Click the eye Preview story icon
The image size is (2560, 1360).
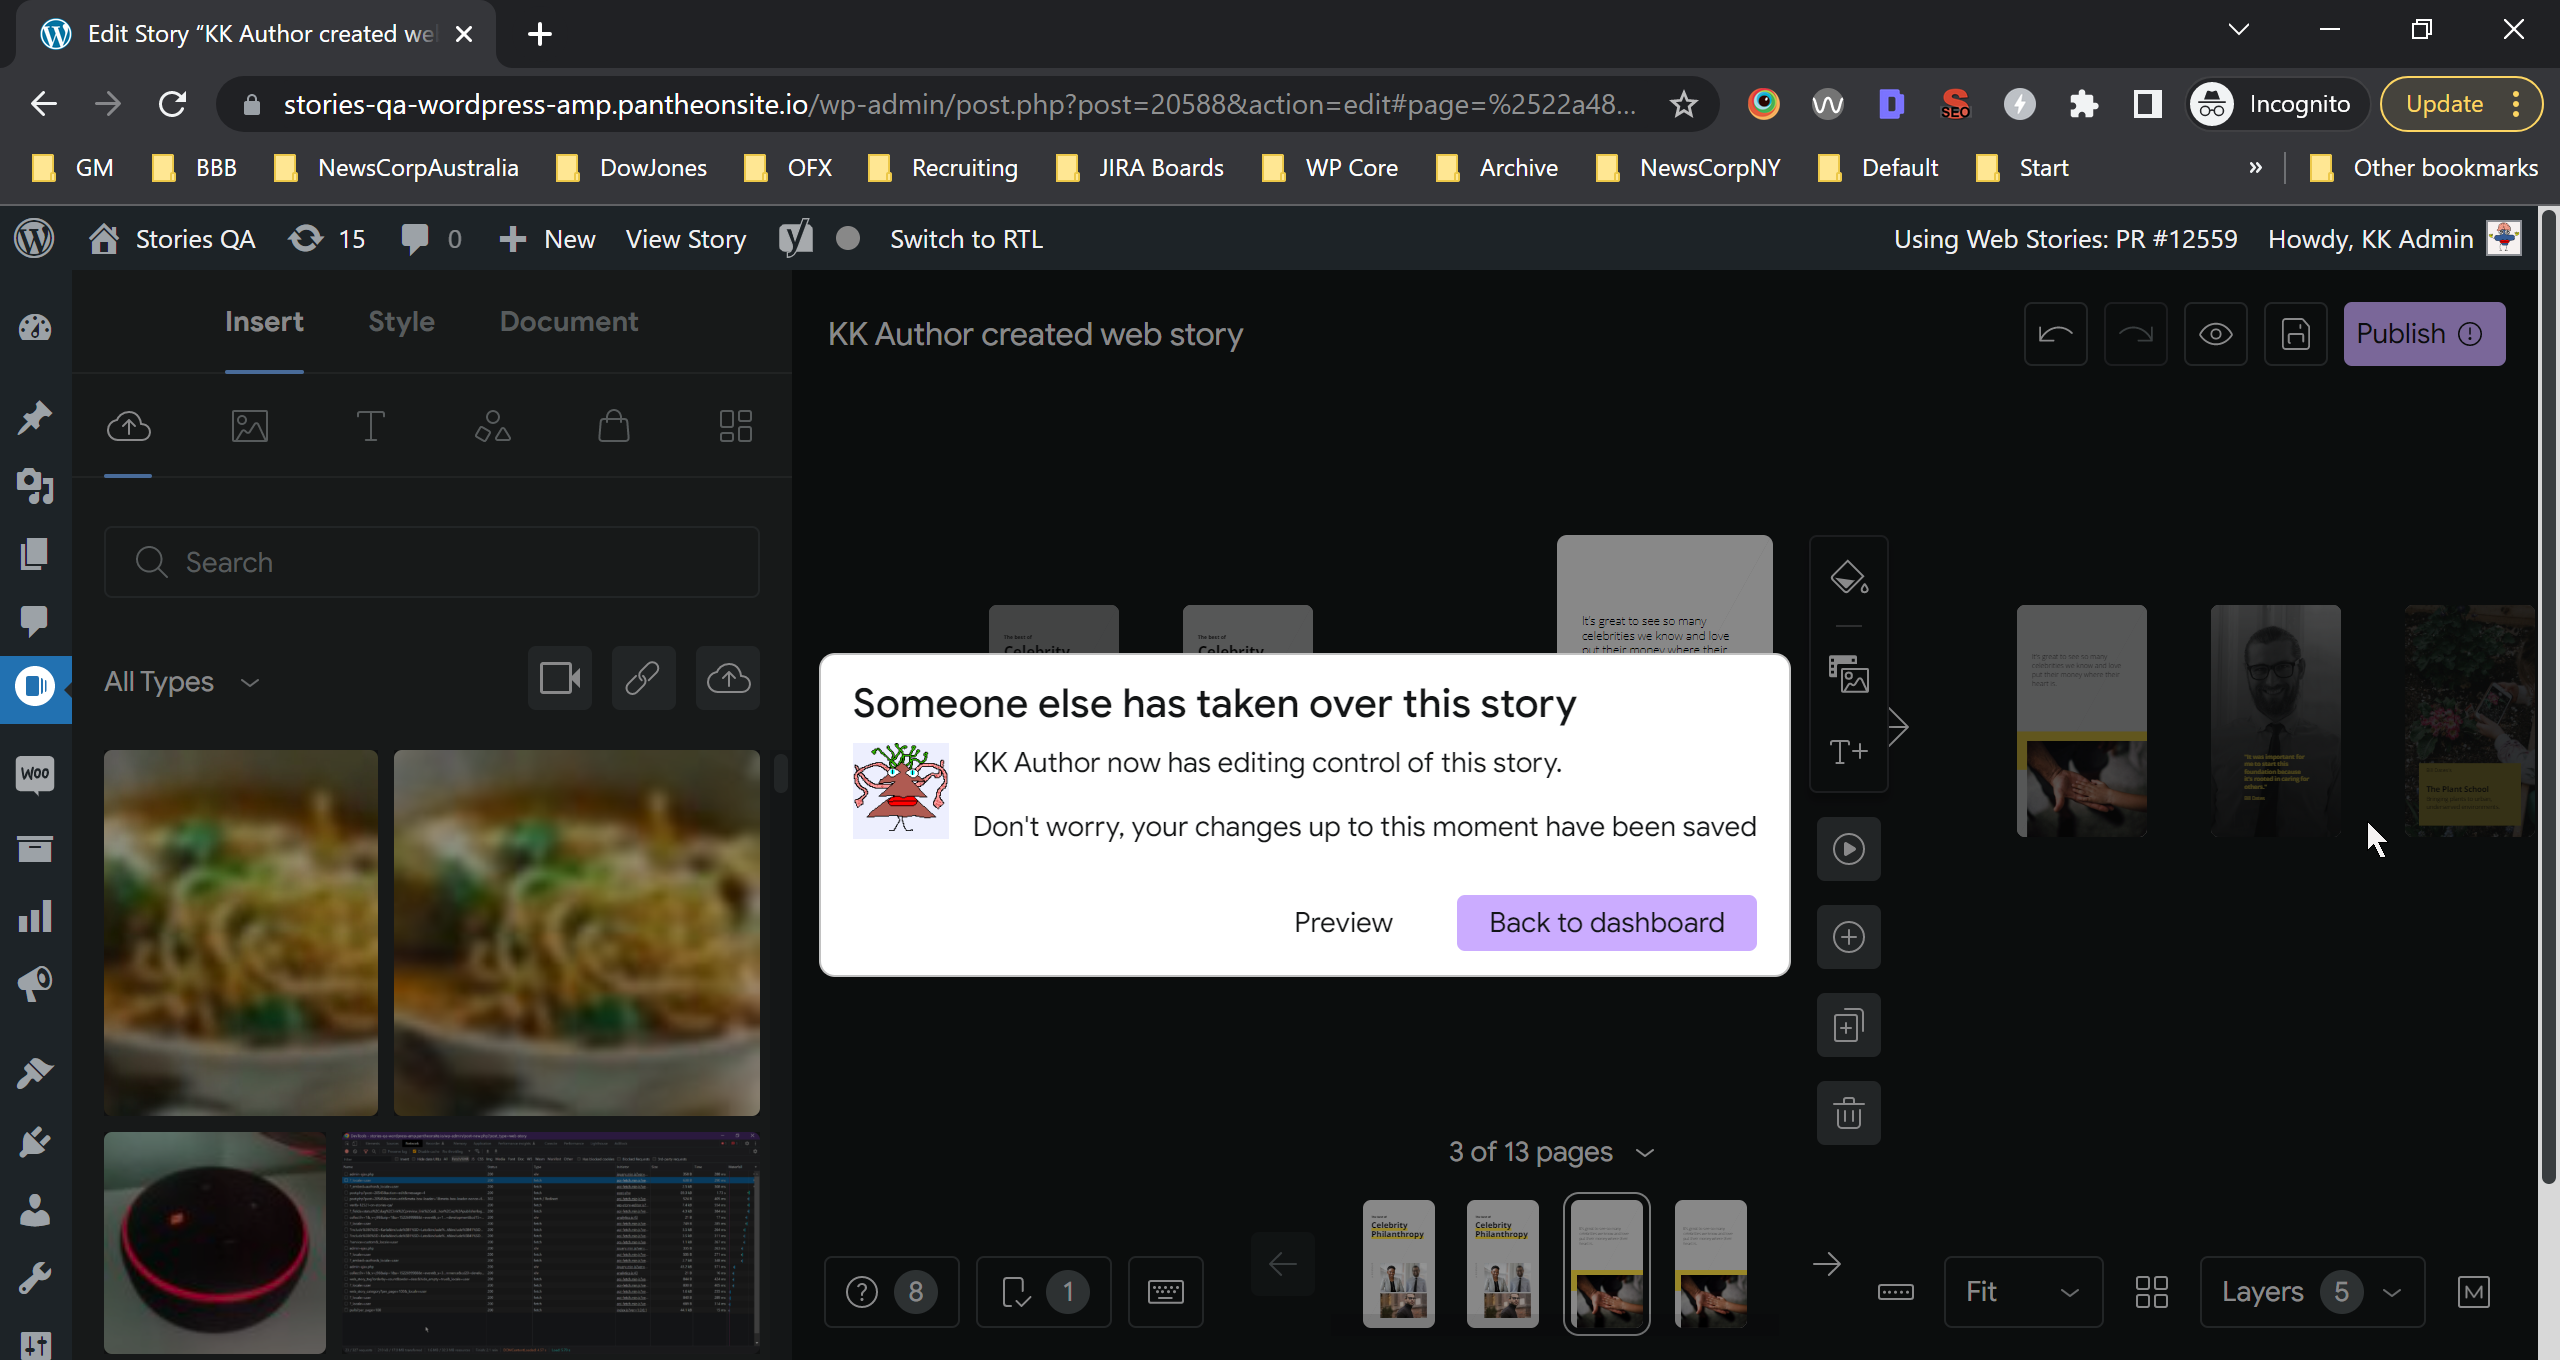(2215, 334)
